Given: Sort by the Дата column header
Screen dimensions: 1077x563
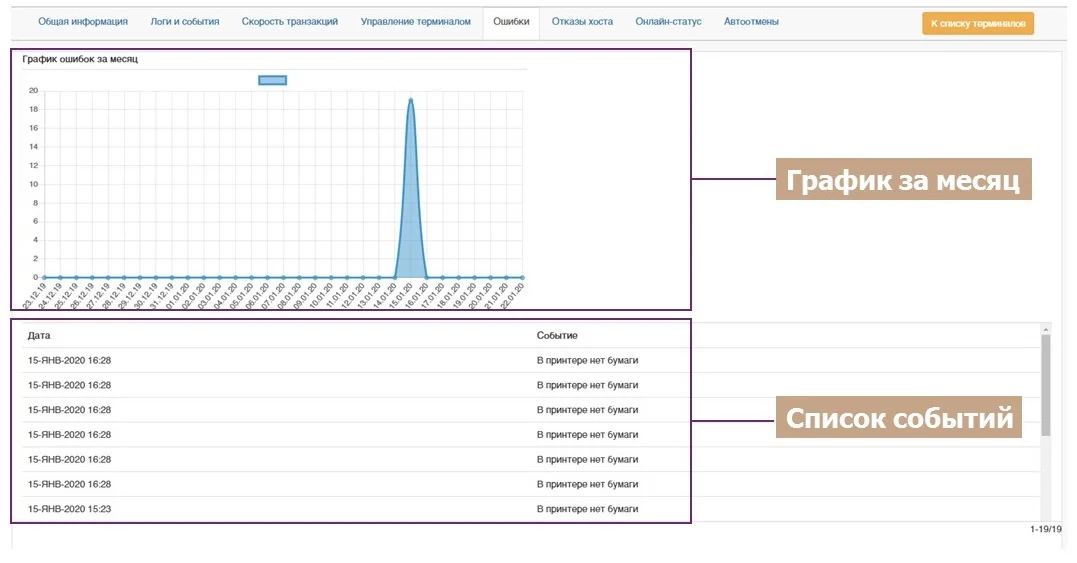Looking at the screenshot, I should coord(39,335).
